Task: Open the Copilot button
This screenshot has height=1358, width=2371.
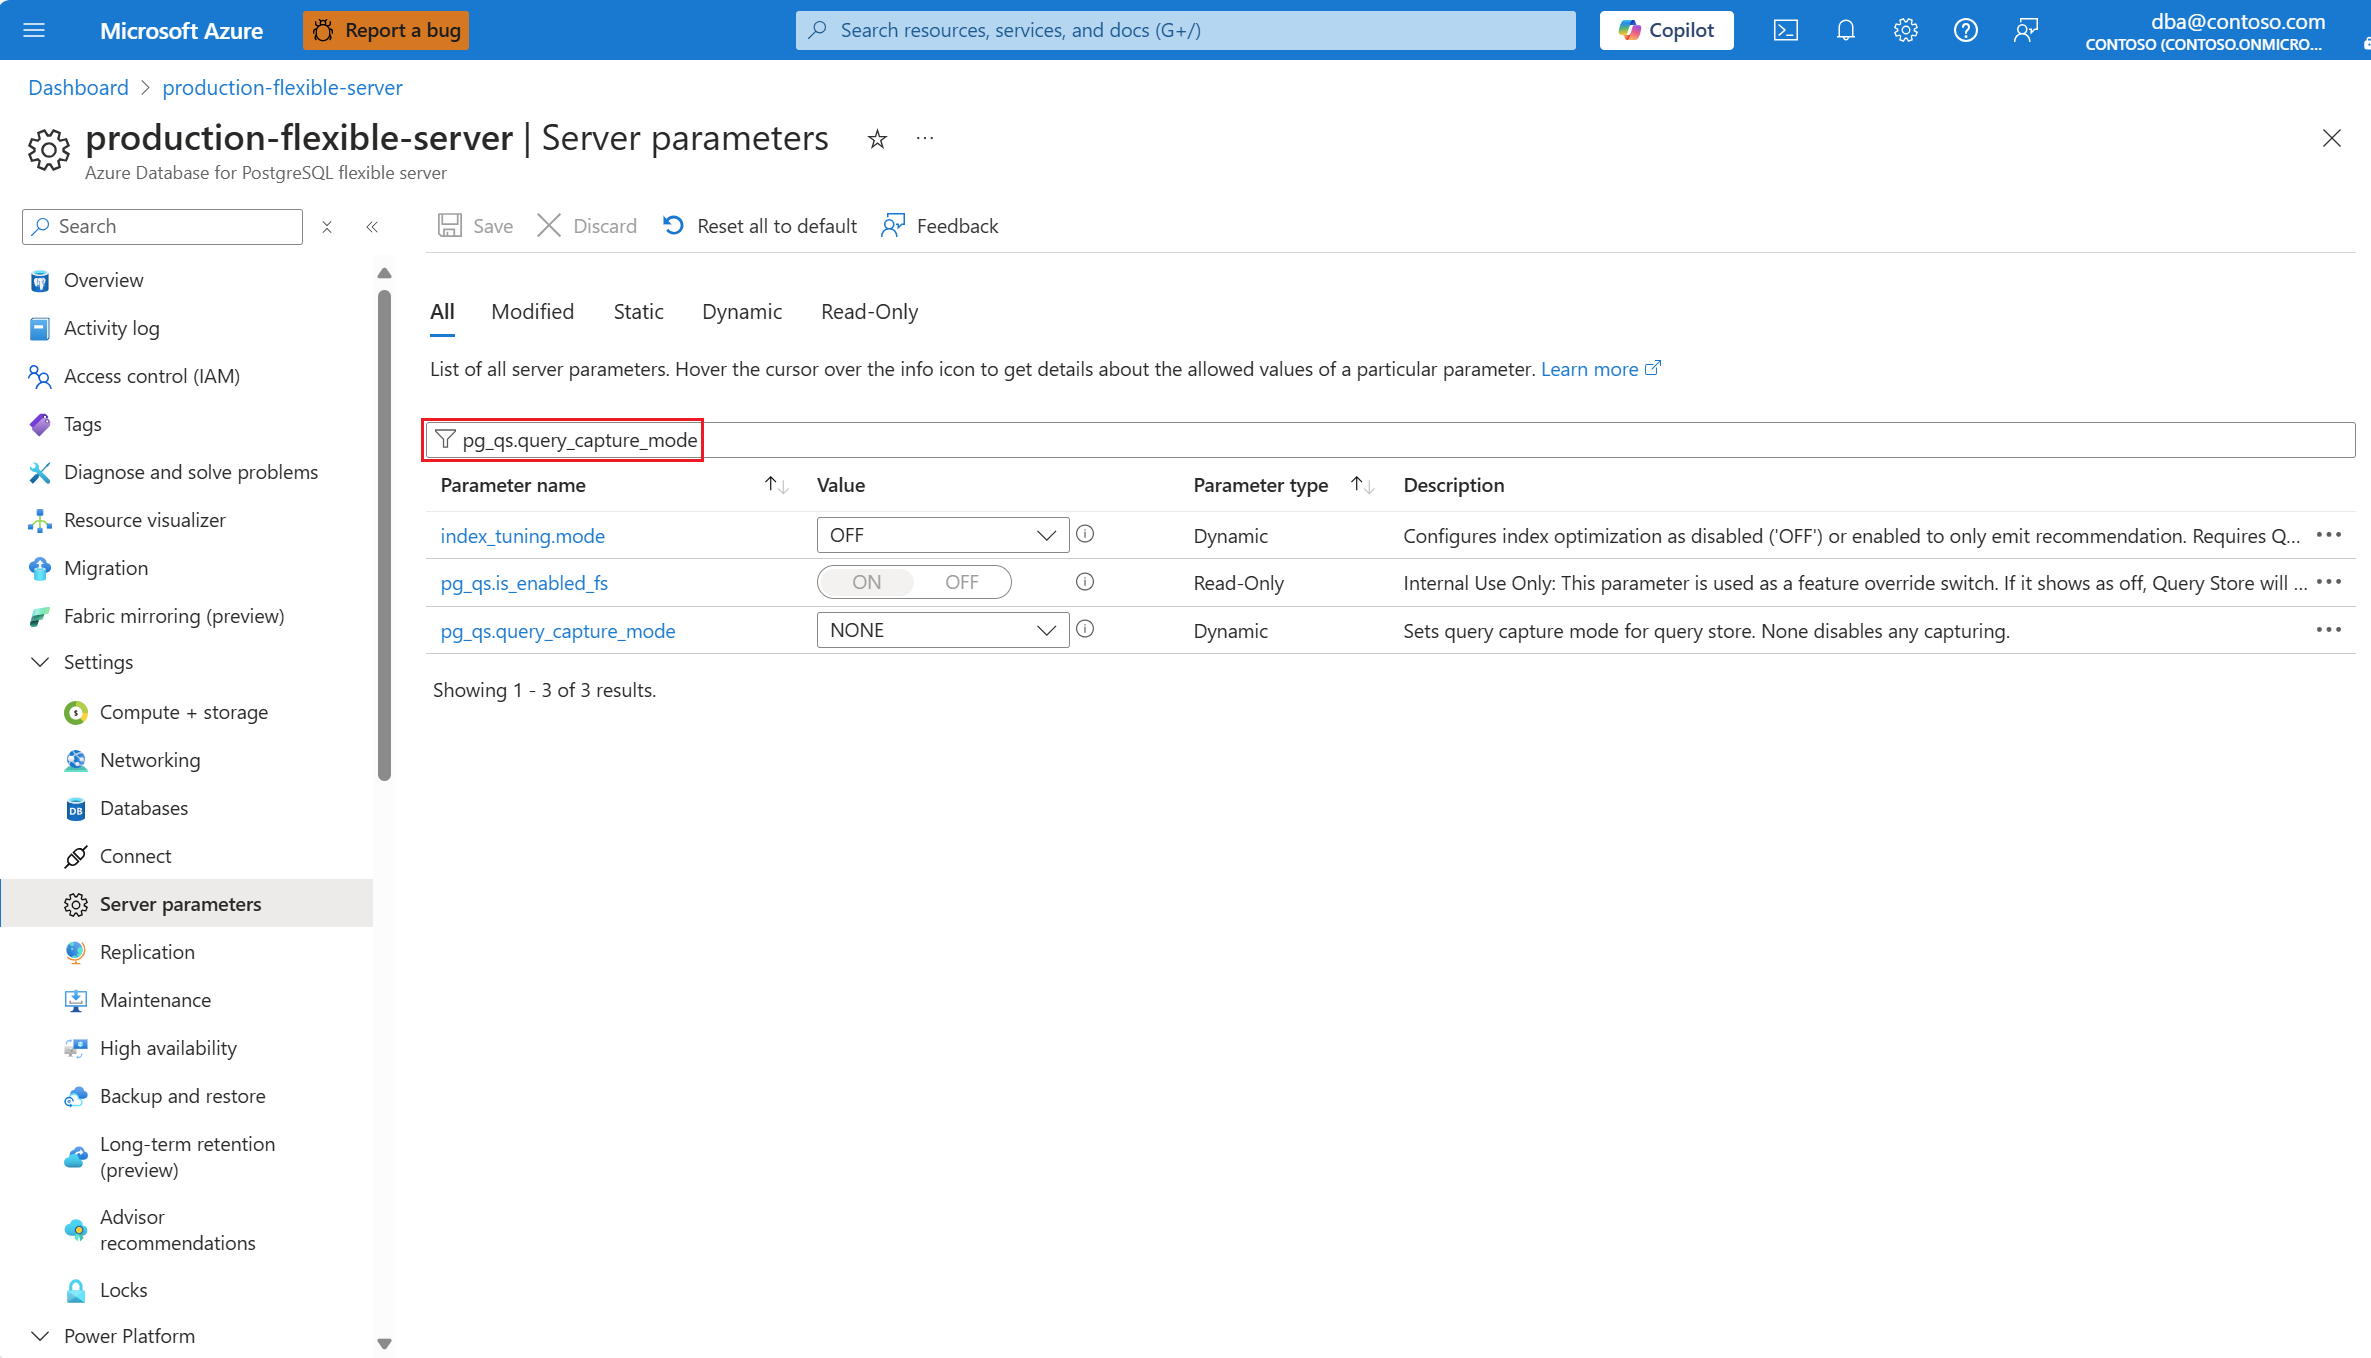Action: (1666, 30)
